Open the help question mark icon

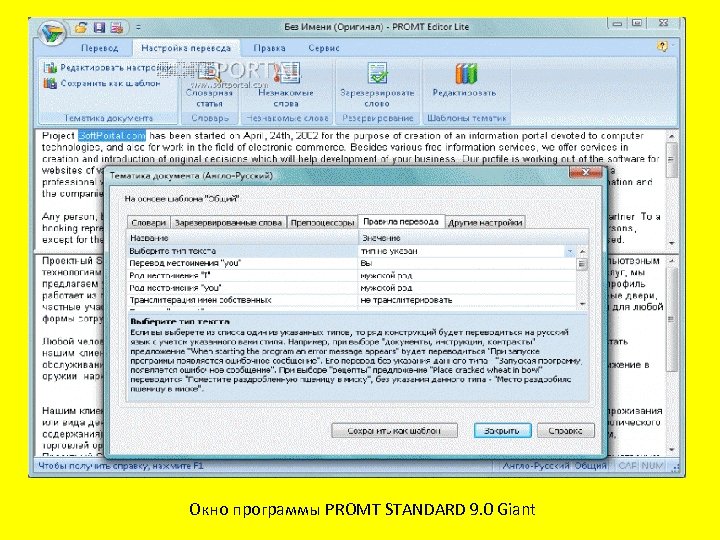tap(662, 46)
